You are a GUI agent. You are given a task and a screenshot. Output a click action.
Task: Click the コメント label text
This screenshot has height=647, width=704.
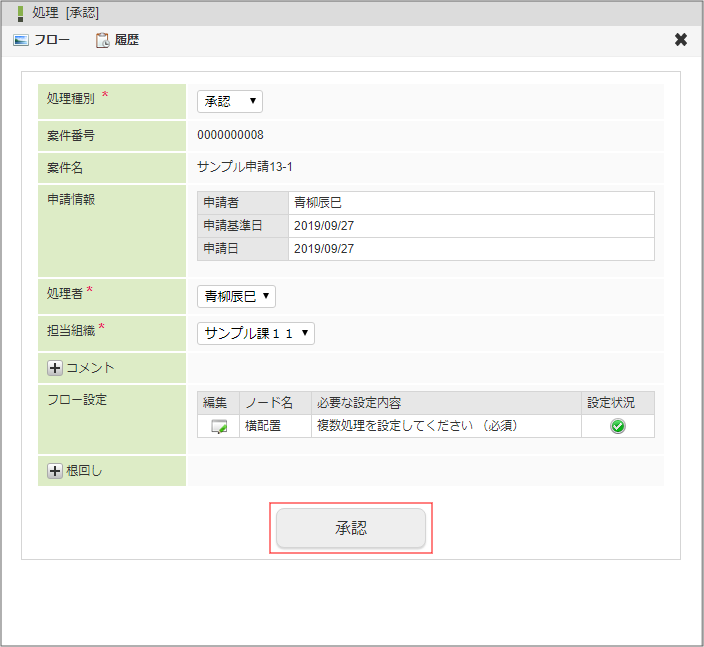[x=90, y=368]
